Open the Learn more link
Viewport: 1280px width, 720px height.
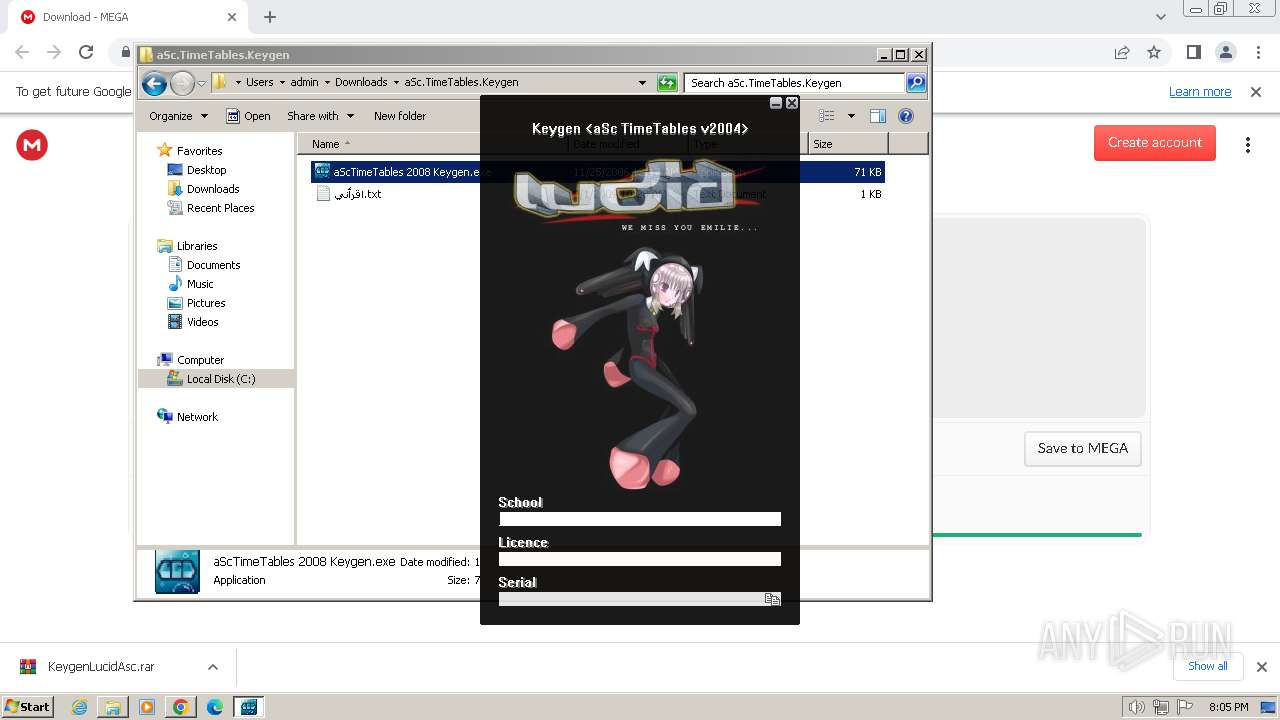[x=1200, y=92]
